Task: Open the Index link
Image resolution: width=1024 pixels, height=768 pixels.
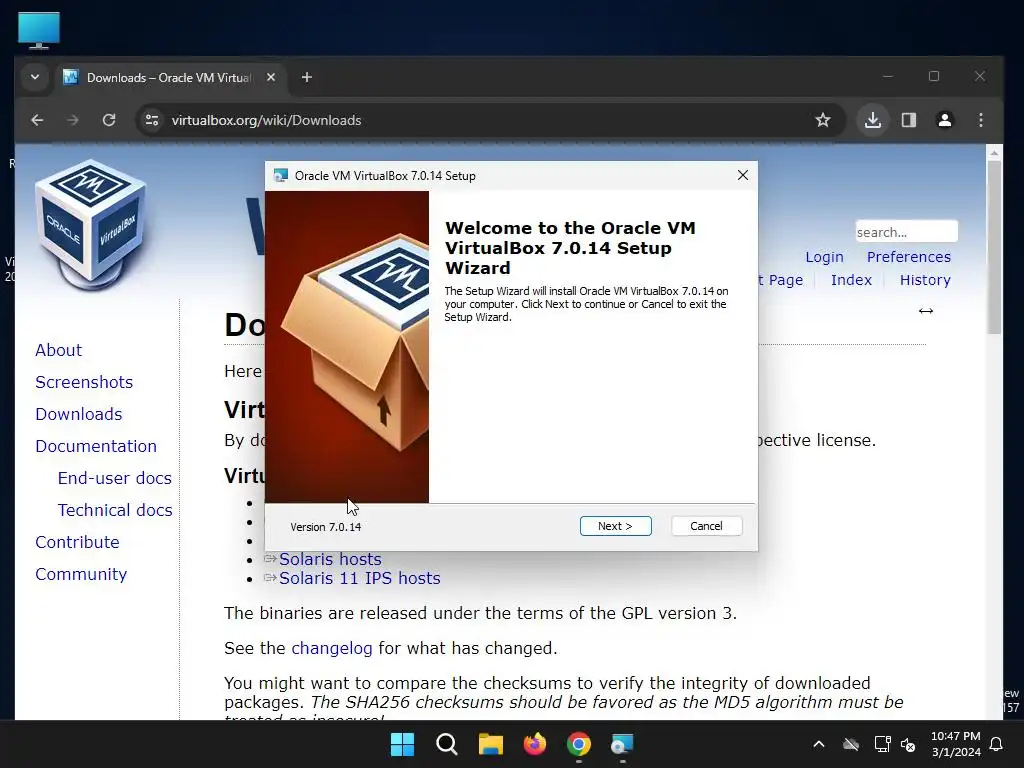Action: (851, 280)
